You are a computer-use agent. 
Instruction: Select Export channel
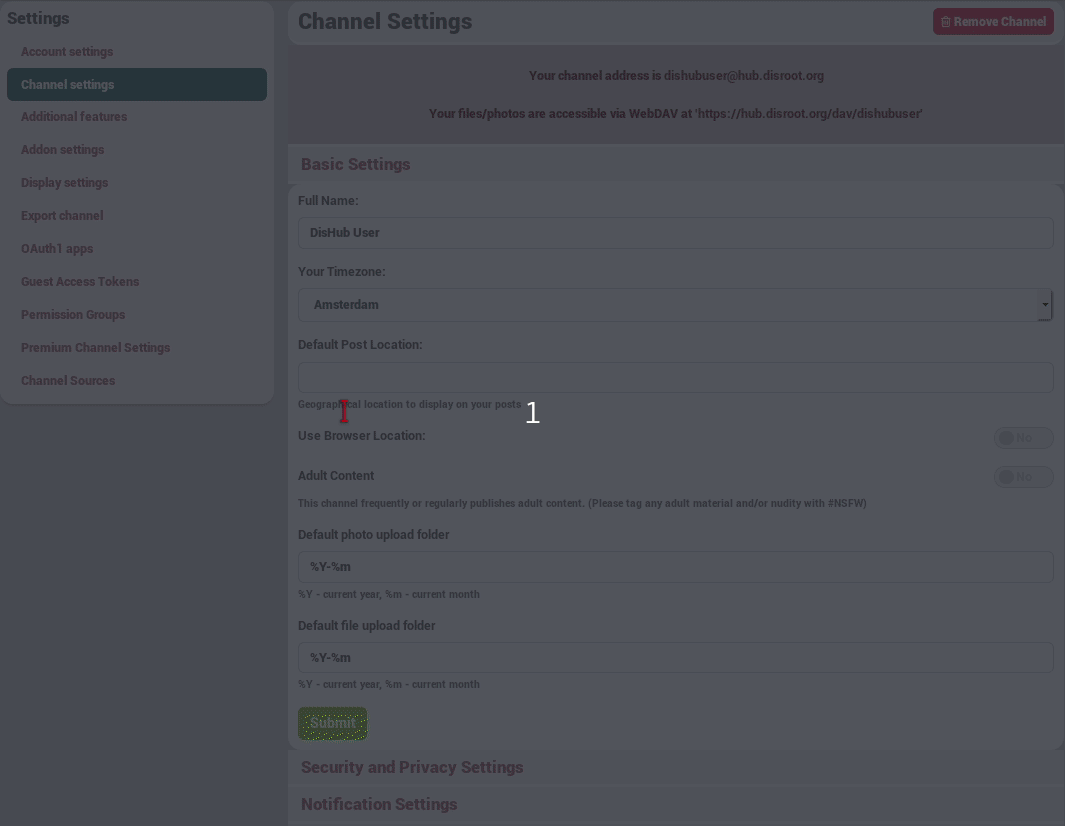point(61,215)
